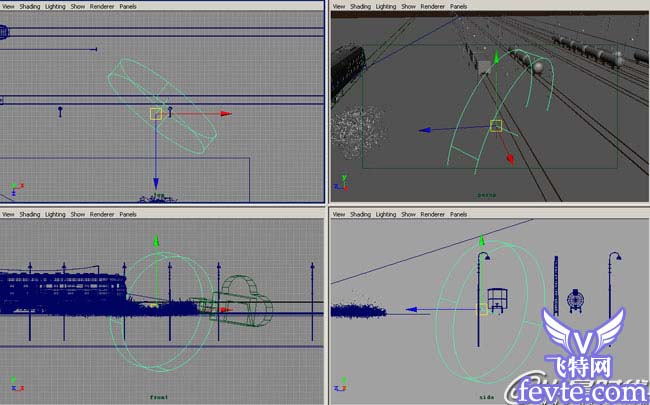Screen dimensions: 650x405
Task: Select white particle cloud in persp viewport
Action: tap(359, 132)
